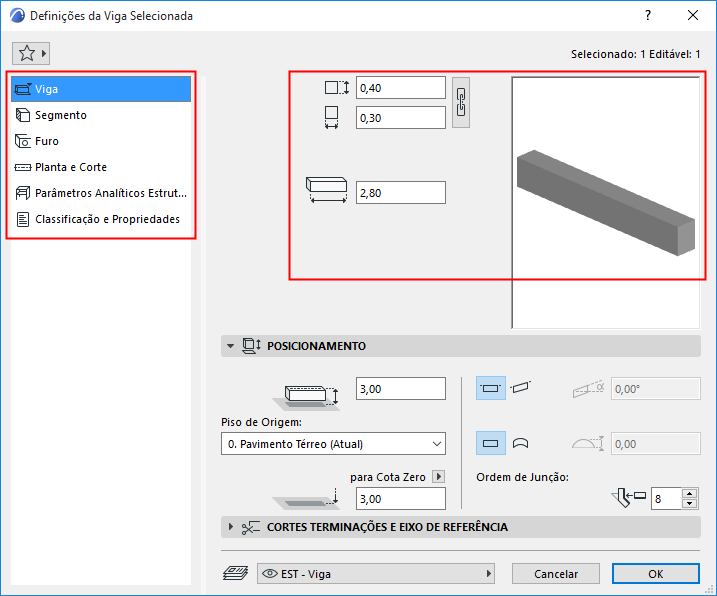
Task: Click the Cancelar button
Action: pos(556,574)
